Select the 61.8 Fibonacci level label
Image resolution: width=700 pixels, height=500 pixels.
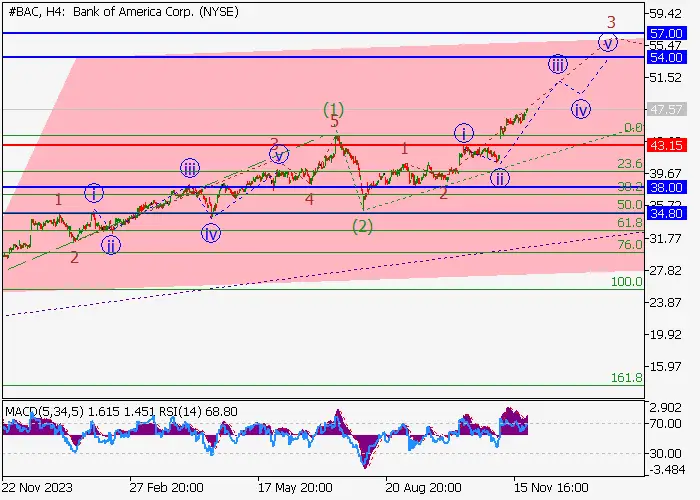coord(630,222)
